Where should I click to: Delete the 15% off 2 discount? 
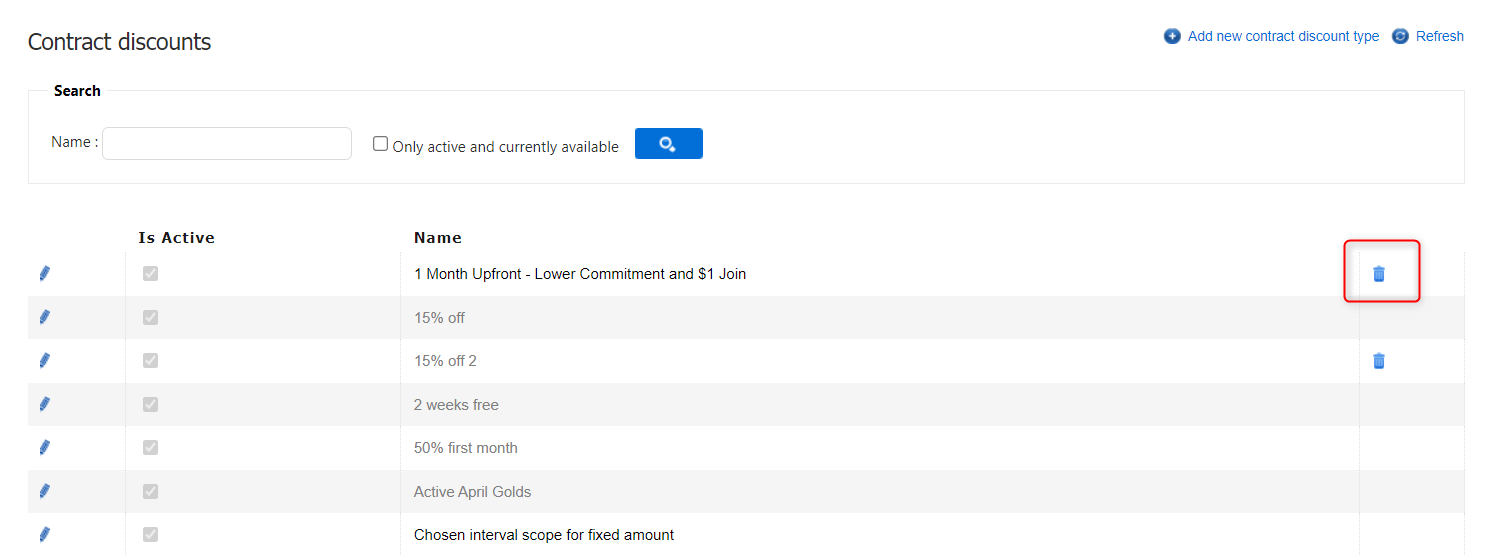tap(1379, 361)
